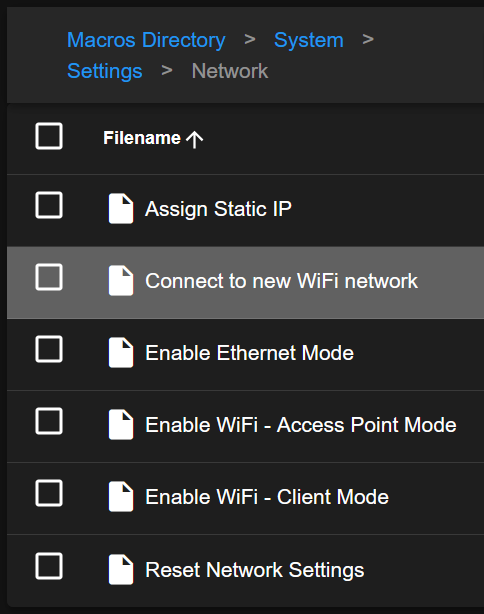484x614 pixels.
Task: Click the Network breadcrumb label
Action: click(229, 71)
